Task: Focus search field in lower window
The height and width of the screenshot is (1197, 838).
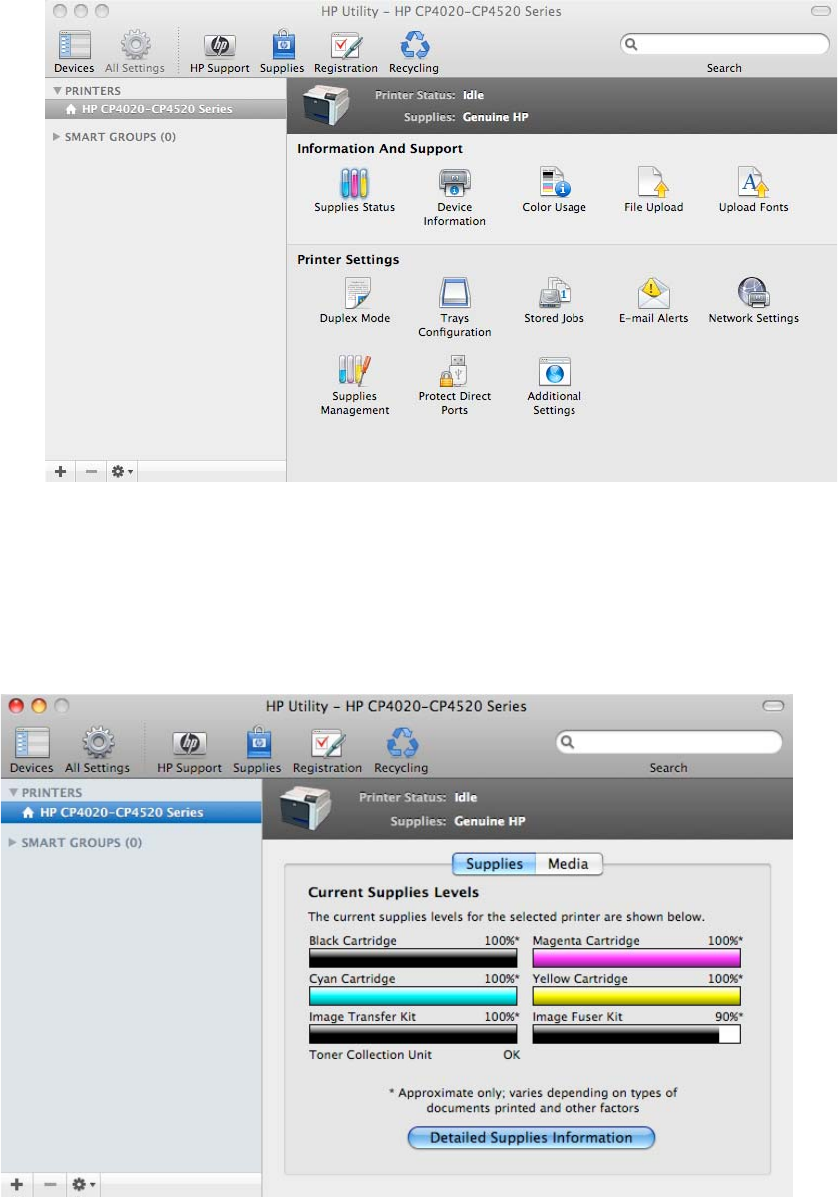Action: pos(669,742)
